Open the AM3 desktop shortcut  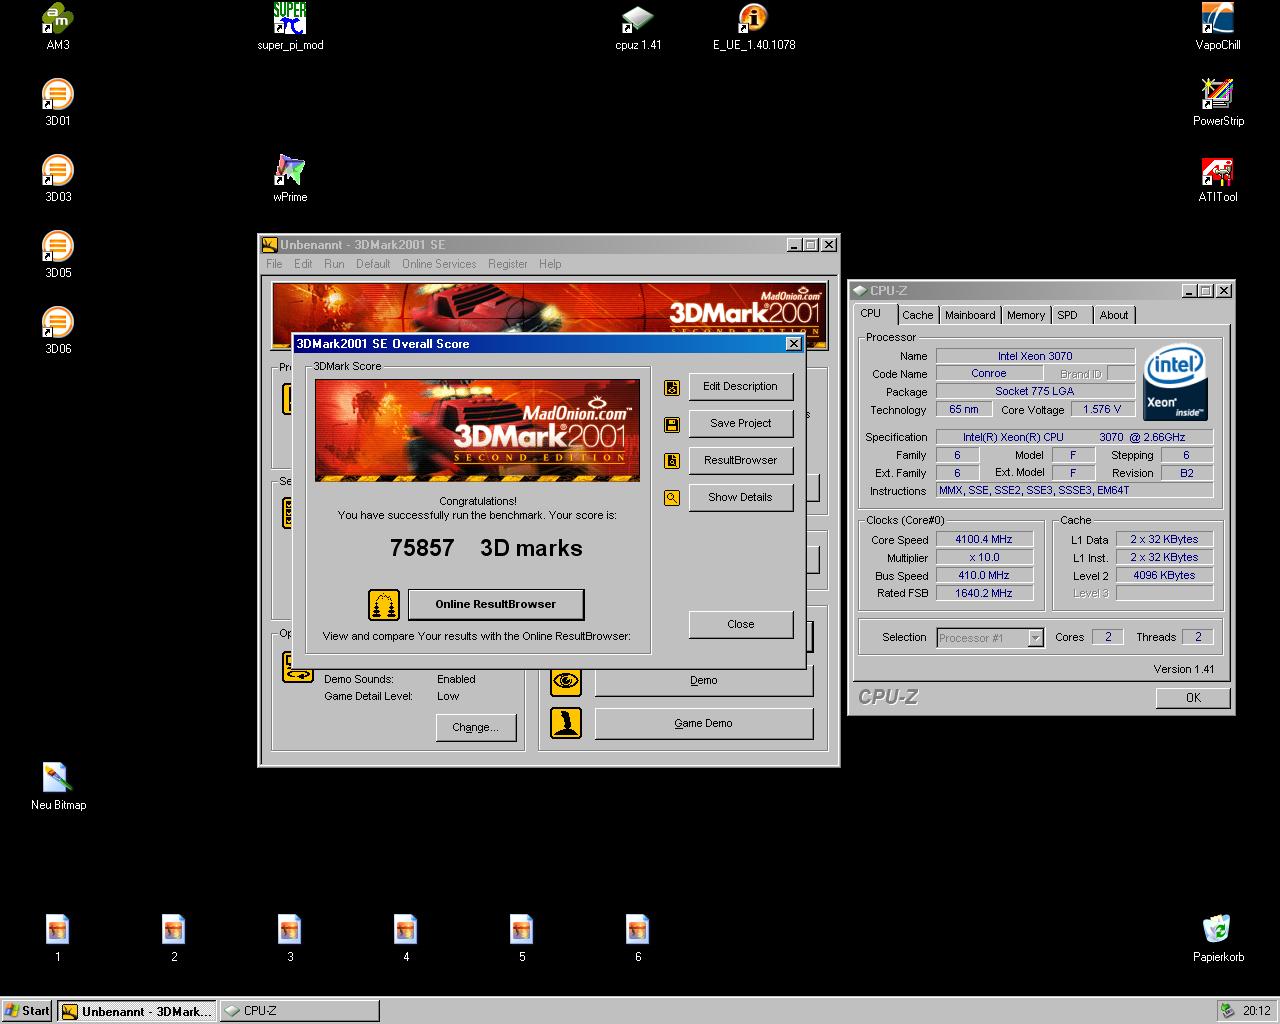pos(58,19)
